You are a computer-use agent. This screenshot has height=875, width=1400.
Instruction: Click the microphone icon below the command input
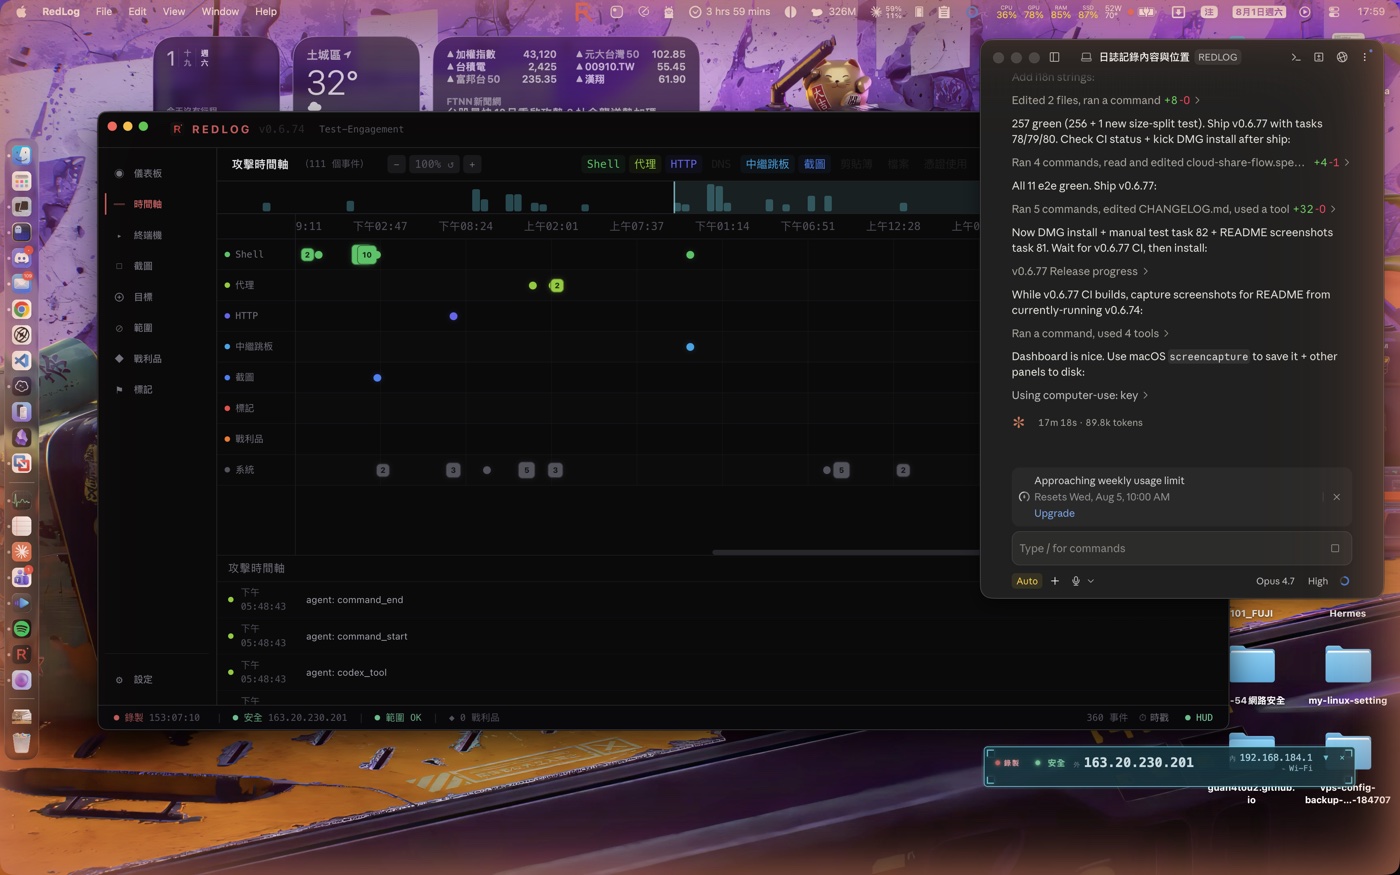[x=1076, y=581]
